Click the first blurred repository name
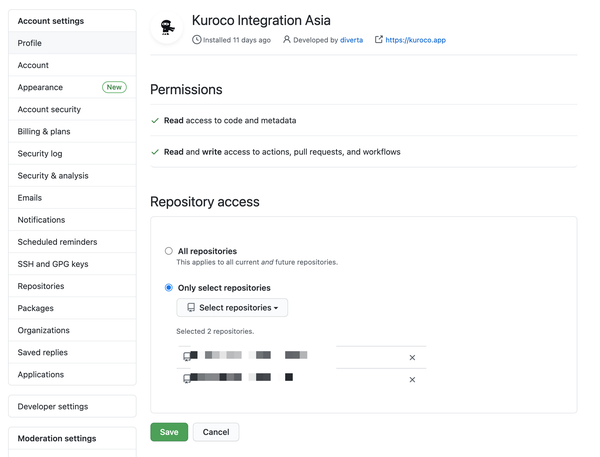The width and height of the screenshot is (600, 457). pyautogui.click(x=249, y=355)
